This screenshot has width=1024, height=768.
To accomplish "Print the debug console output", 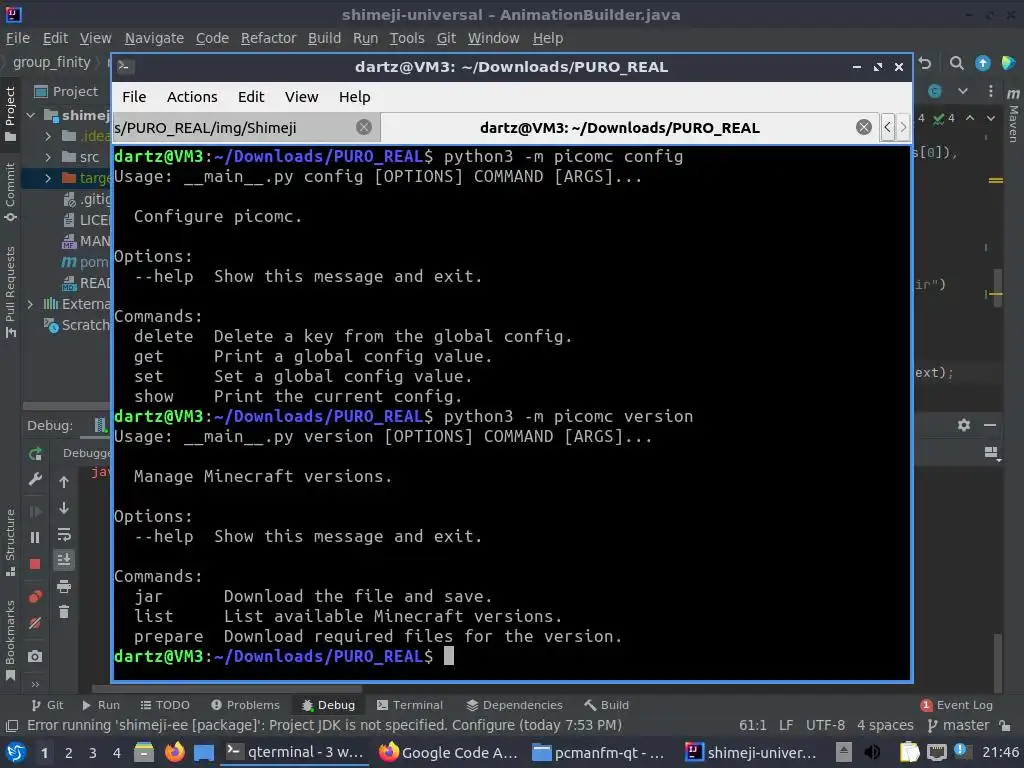I will pos(64,586).
